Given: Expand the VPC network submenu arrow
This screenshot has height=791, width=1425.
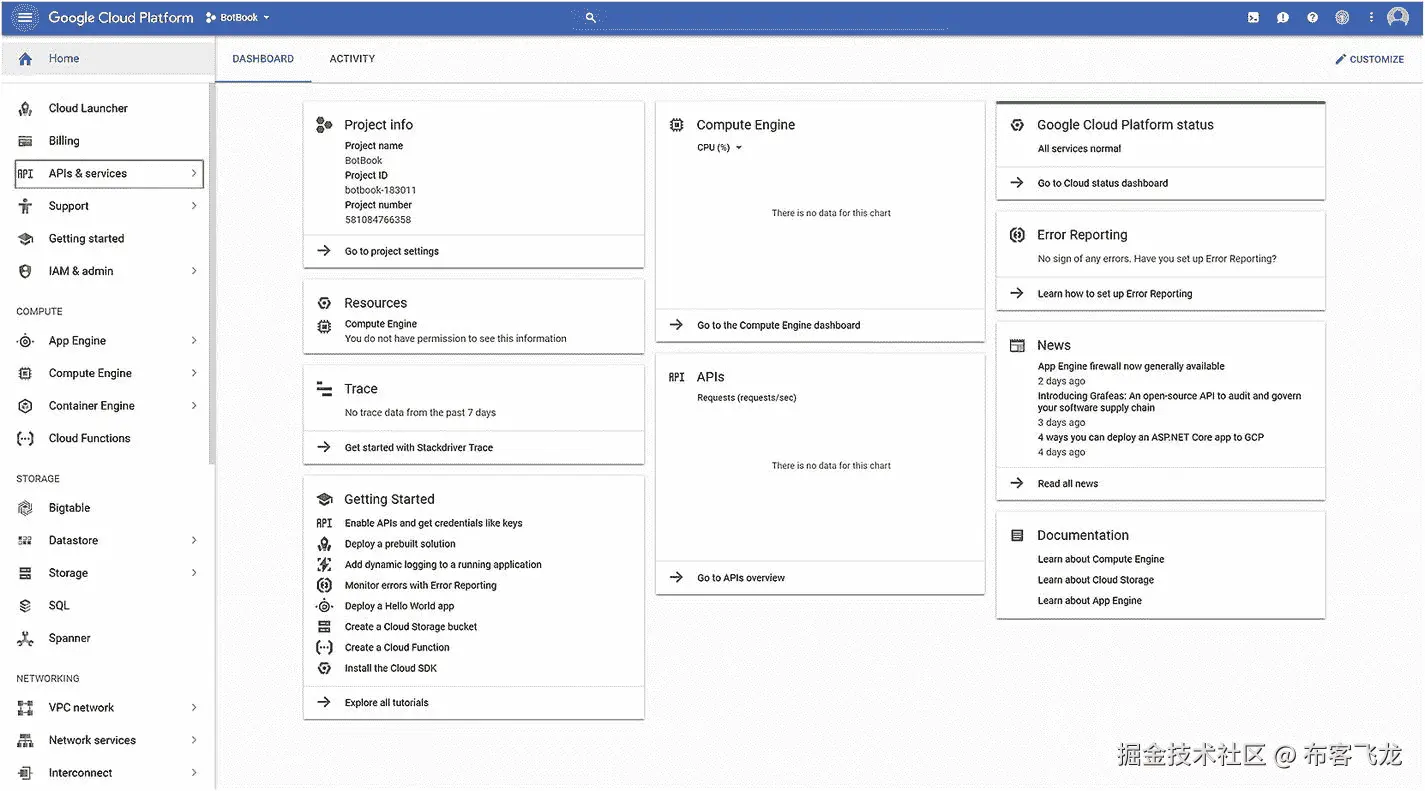Looking at the screenshot, I should (194, 708).
